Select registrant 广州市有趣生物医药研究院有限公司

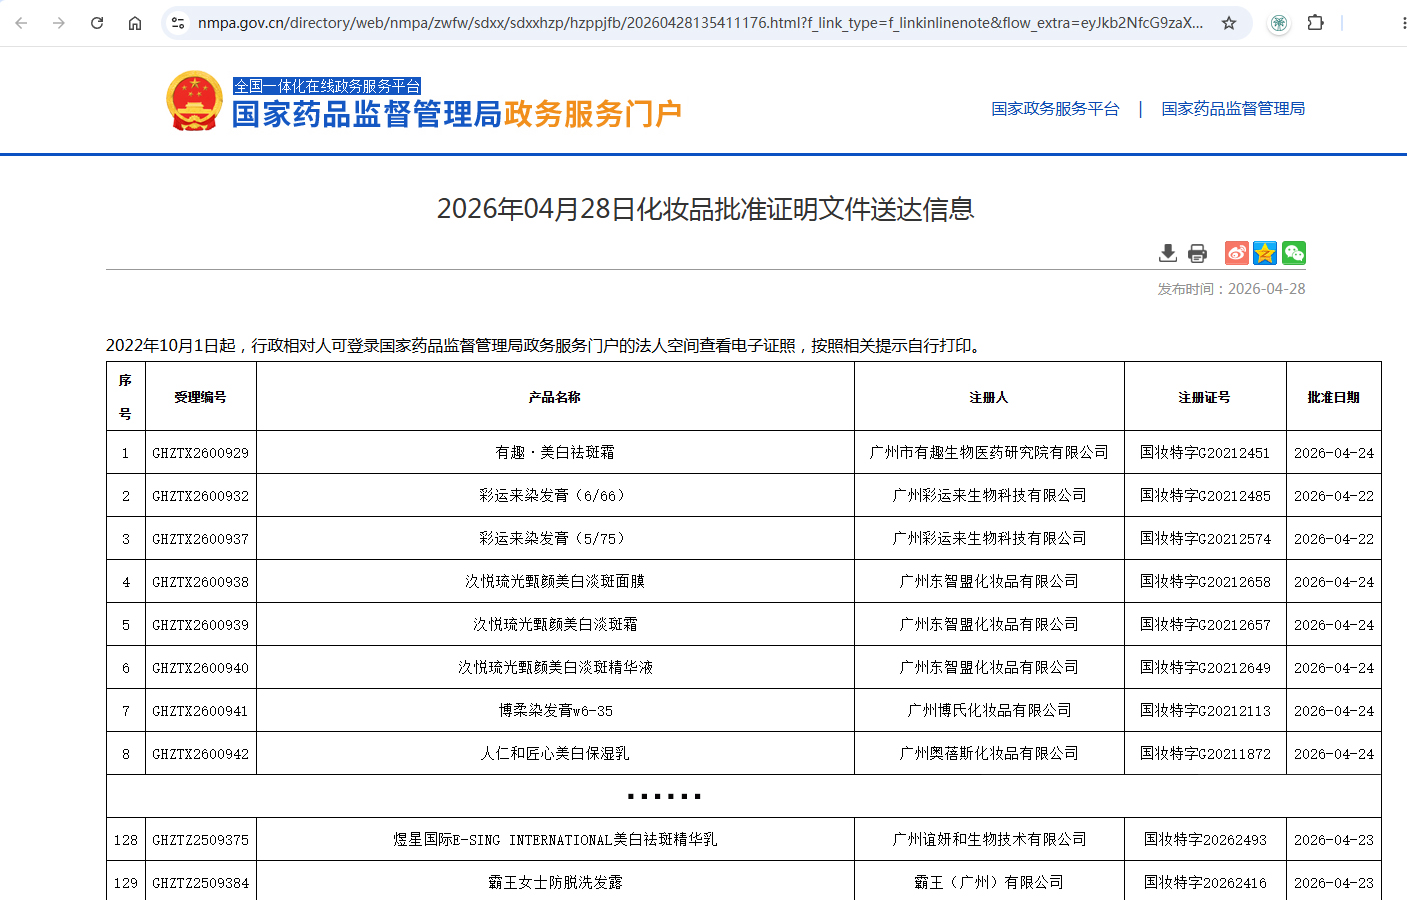point(989,453)
